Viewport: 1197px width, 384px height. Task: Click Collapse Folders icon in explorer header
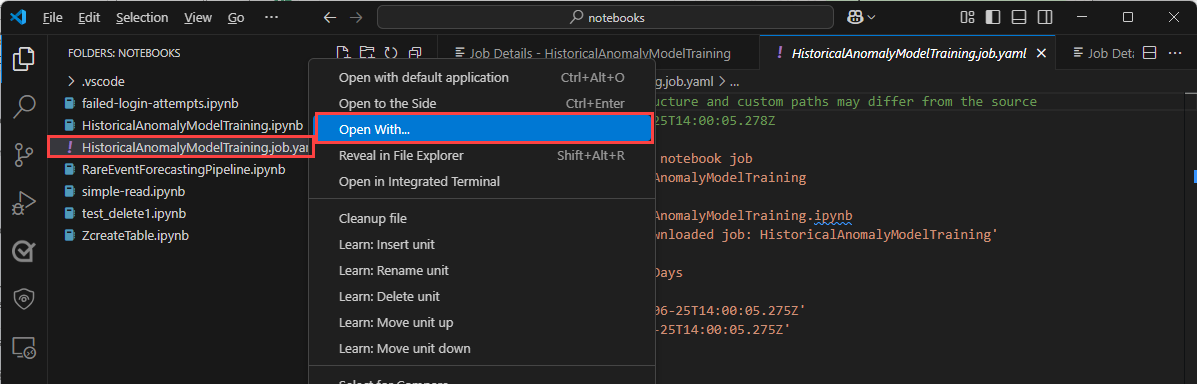[x=415, y=53]
